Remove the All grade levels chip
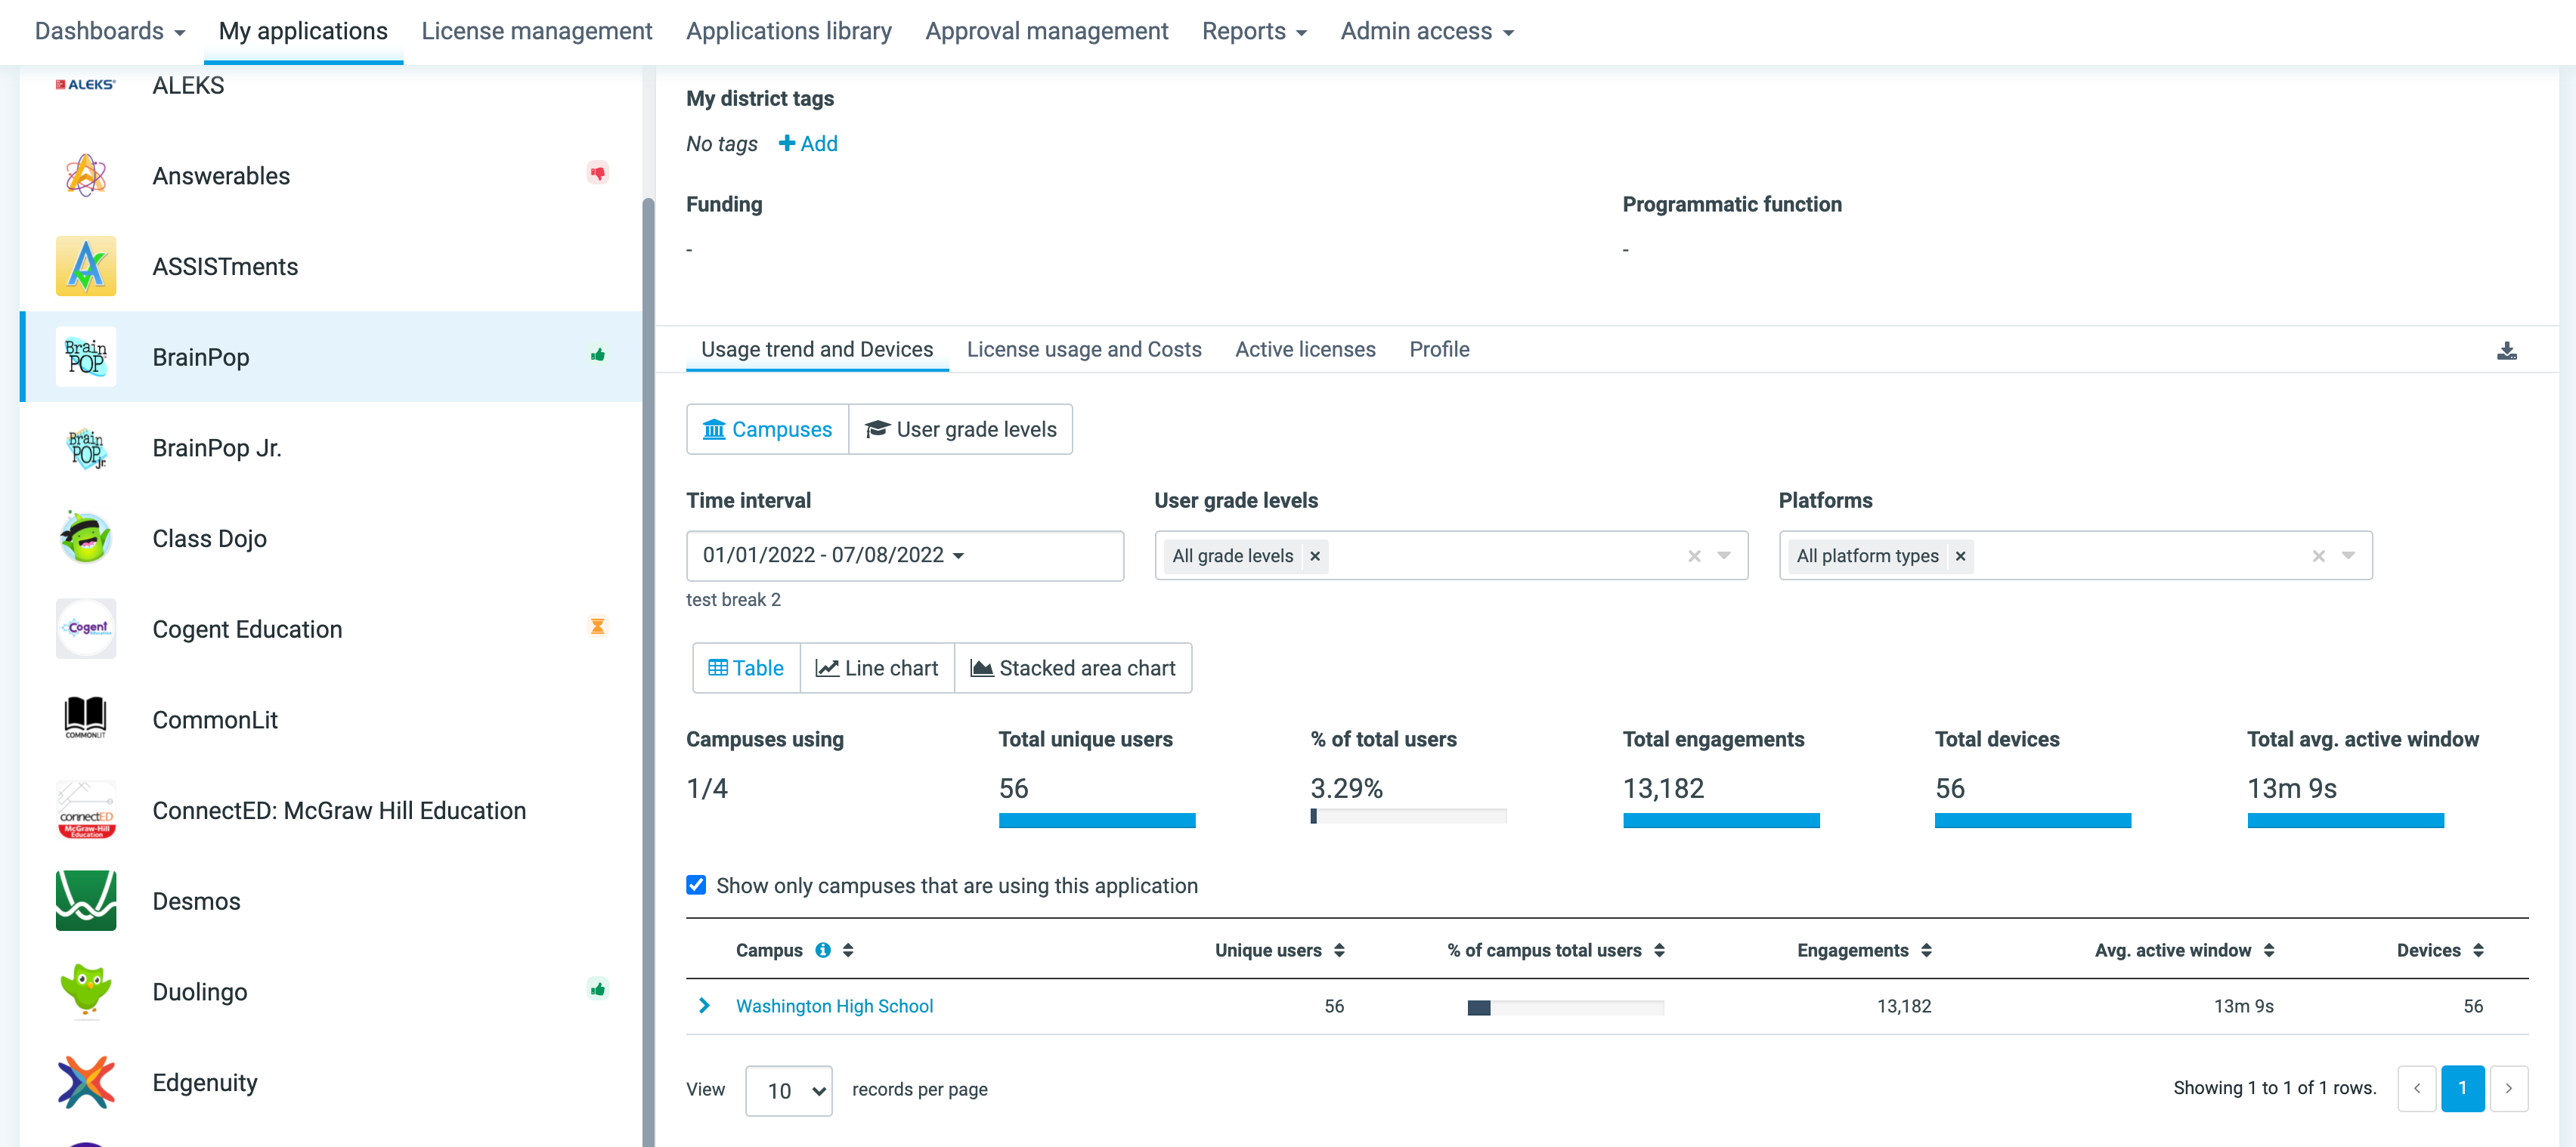The height and width of the screenshot is (1147, 2576). coord(1315,556)
